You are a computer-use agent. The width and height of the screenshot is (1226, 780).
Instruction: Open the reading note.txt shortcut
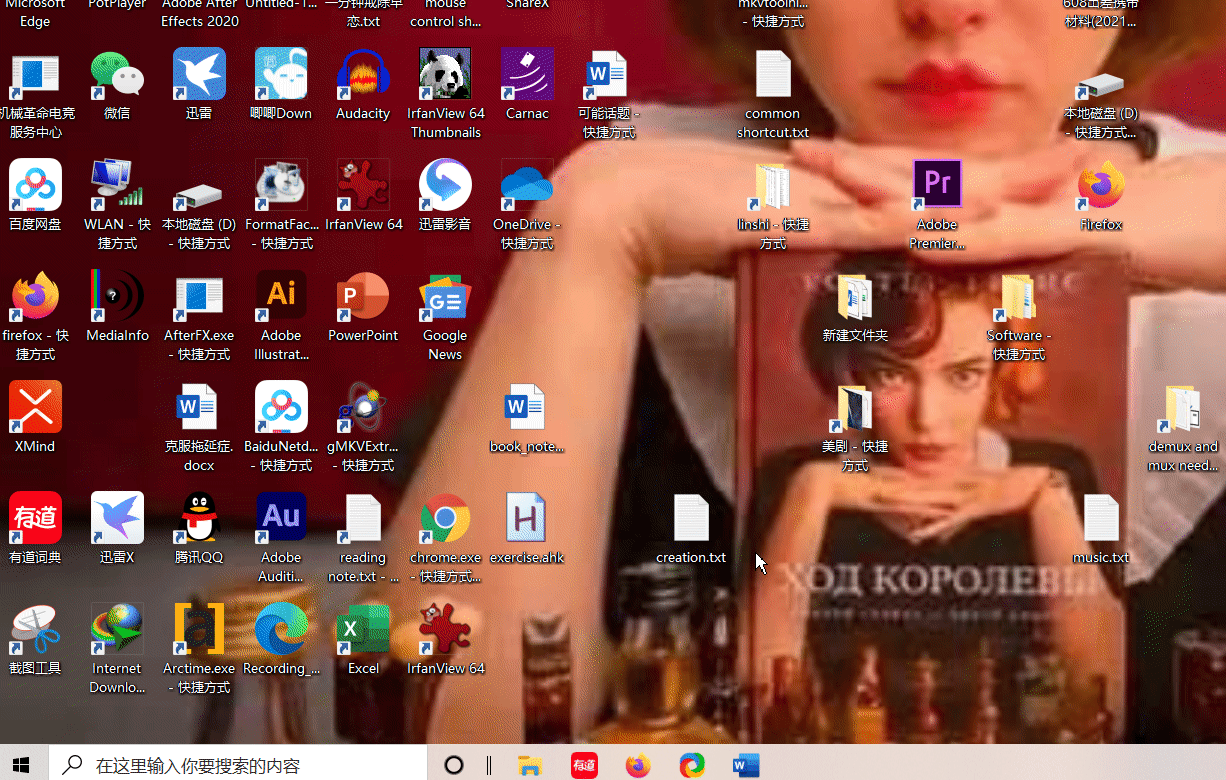(363, 518)
